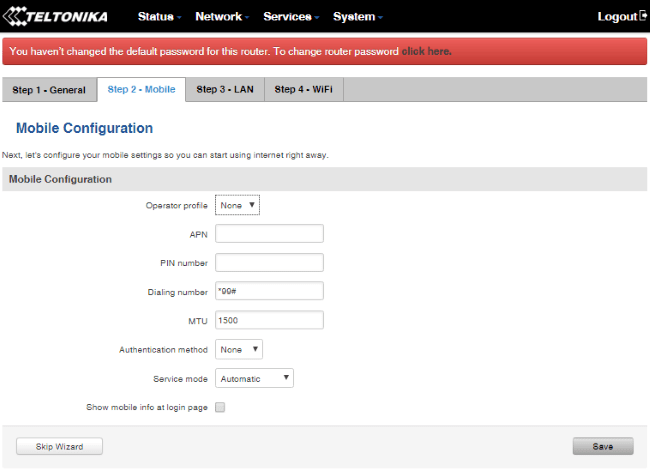The width and height of the screenshot is (650, 472).
Task: Click the 'click here' password link
Action: [x=427, y=51]
